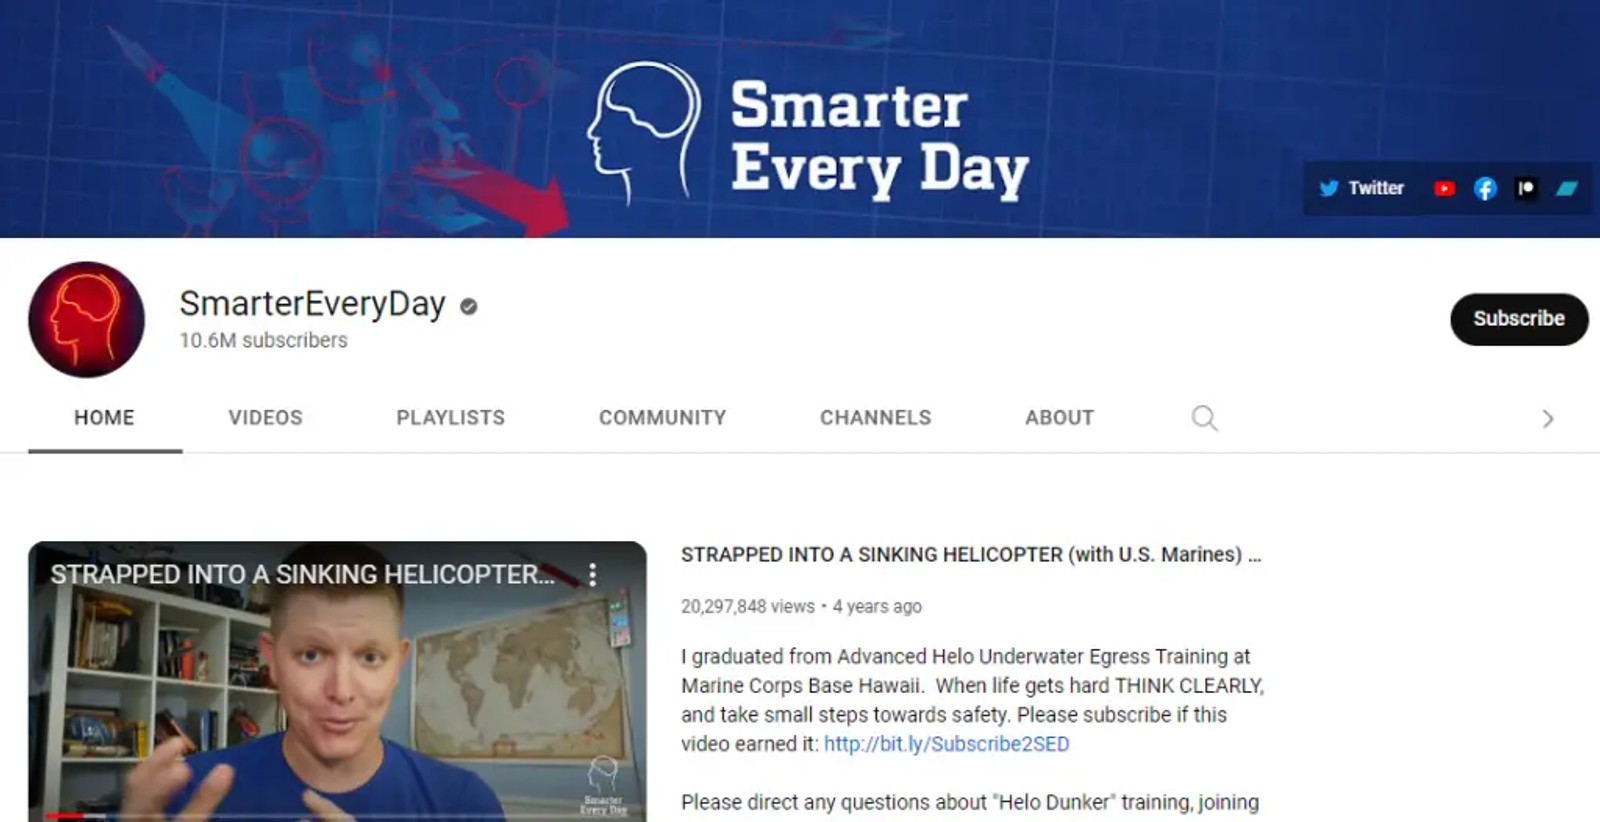
Task: Click the video progress bar
Action: point(337,816)
